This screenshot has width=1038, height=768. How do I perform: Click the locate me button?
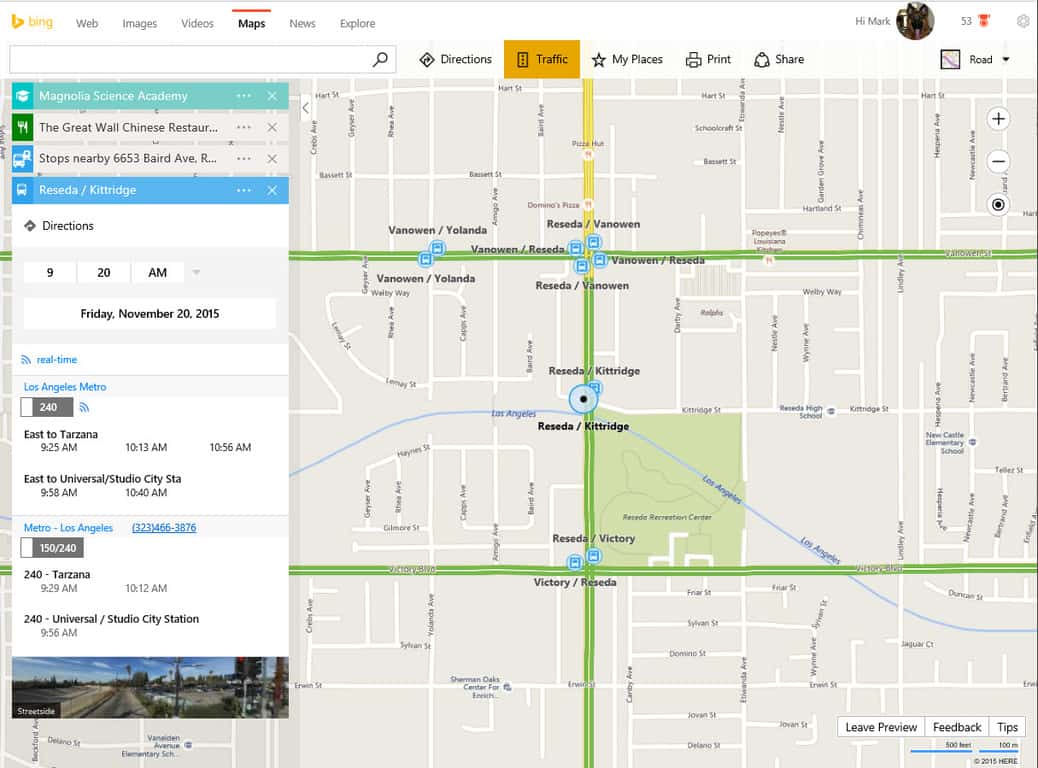(x=998, y=205)
